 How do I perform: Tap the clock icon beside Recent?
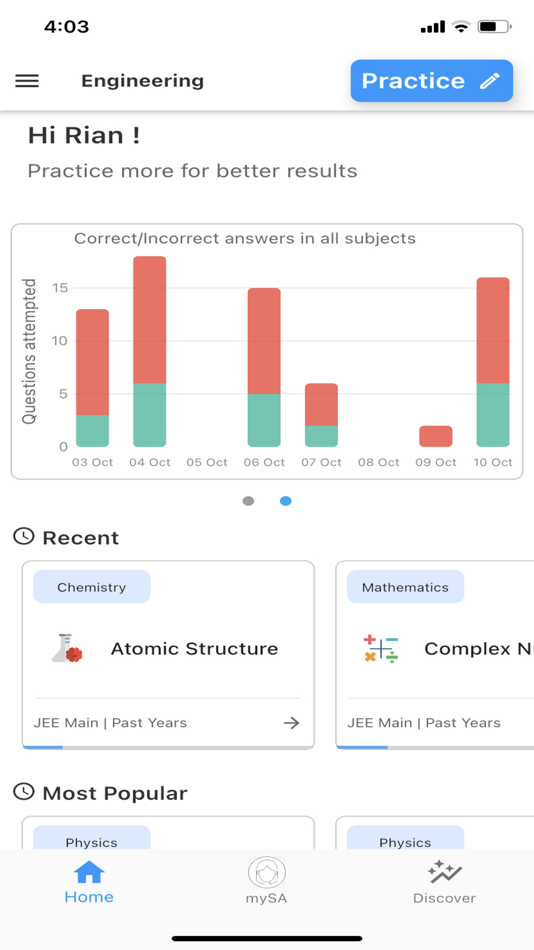[x=24, y=537]
